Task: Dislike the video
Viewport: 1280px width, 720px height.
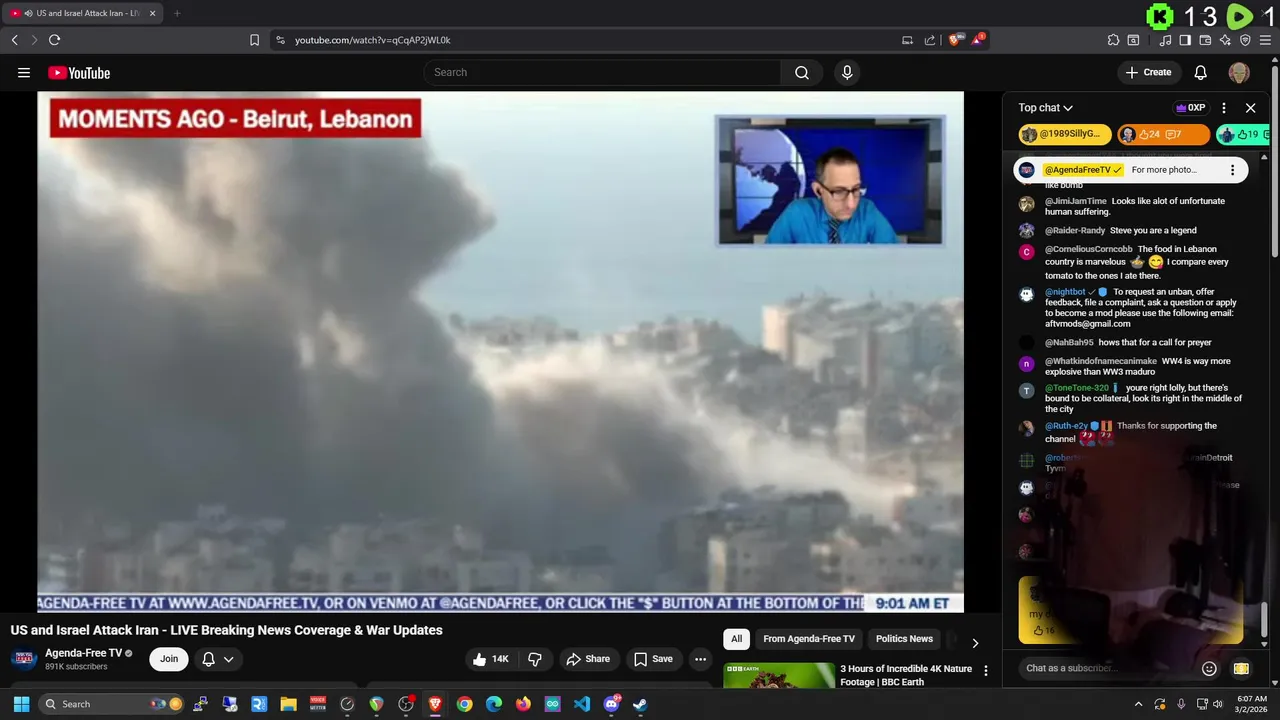Action: tap(535, 659)
